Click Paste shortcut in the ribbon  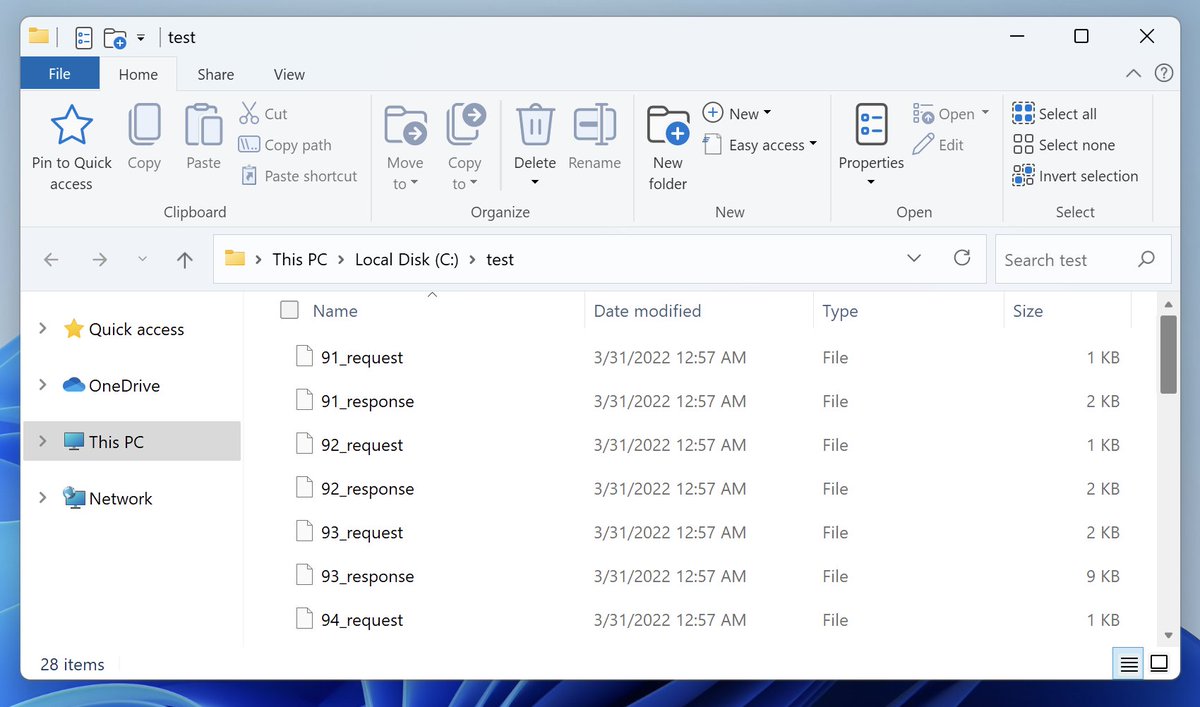pos(298,176)
